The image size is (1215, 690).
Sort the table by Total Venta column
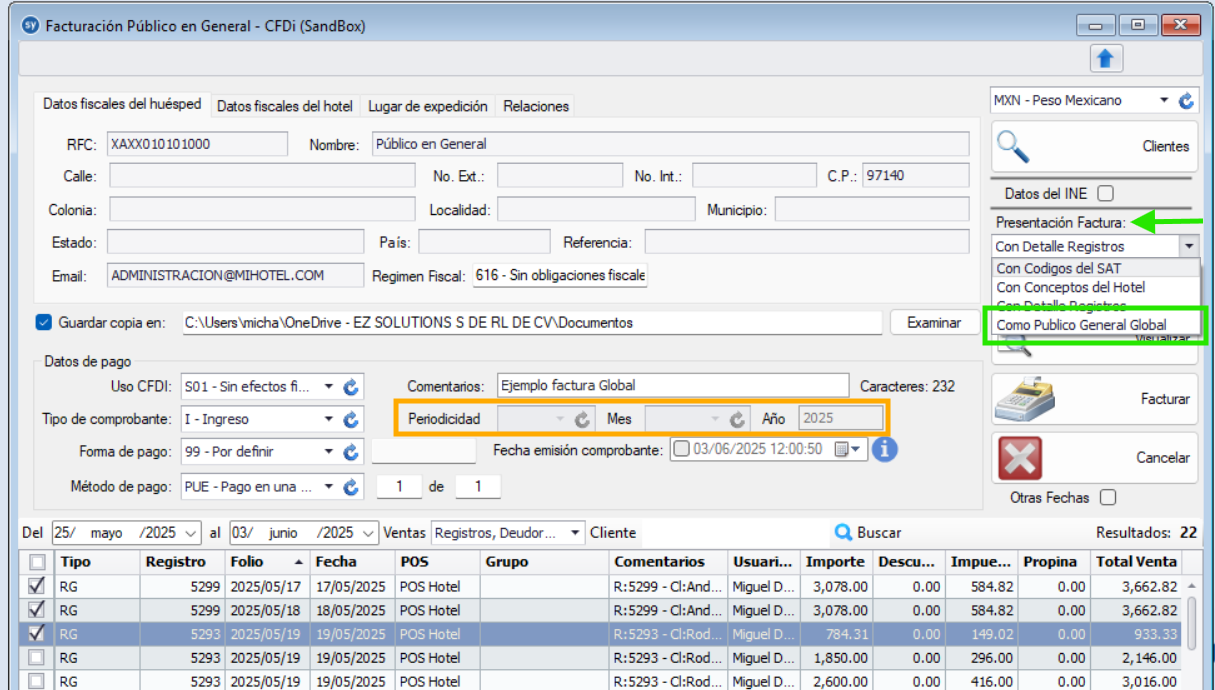1137,562
